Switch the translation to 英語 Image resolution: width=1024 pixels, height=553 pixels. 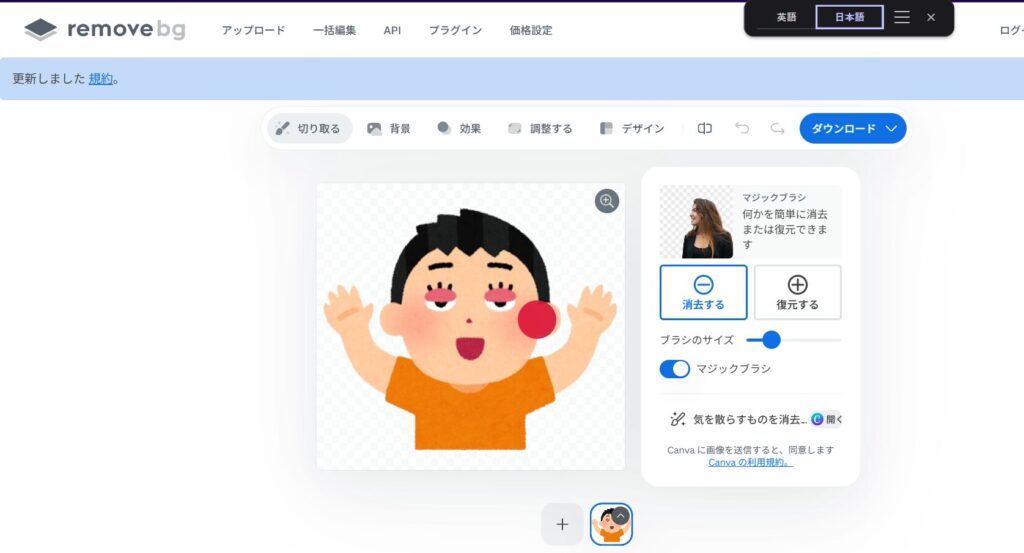(786, 17)
